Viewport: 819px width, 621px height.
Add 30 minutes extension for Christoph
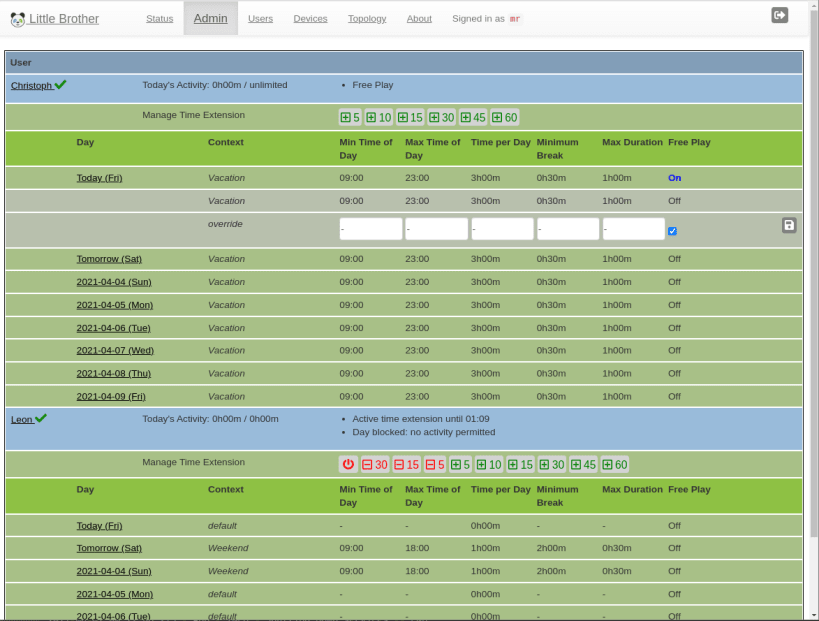tap(441, 118)
